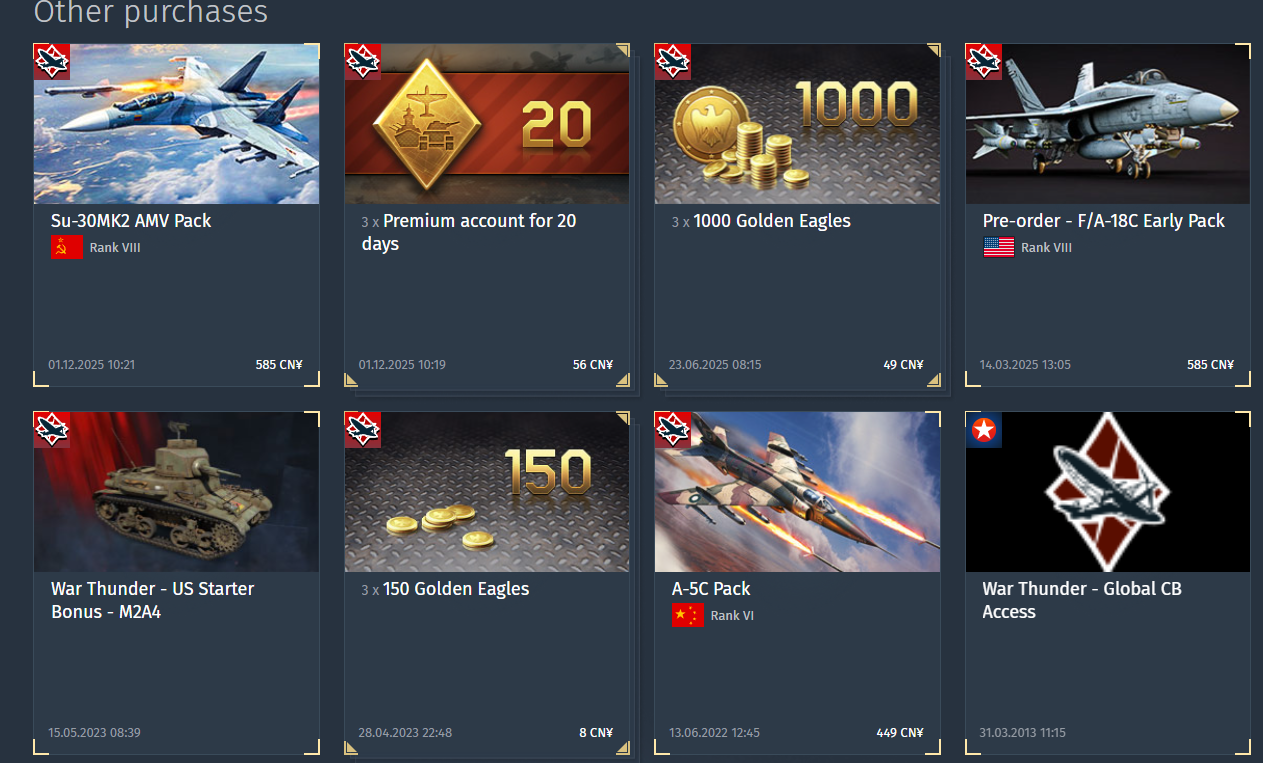The width and height of the screenshot is (1263, 763).
Task: Open the Global CB Access diamond logo image
Action: click(1108, 492)
